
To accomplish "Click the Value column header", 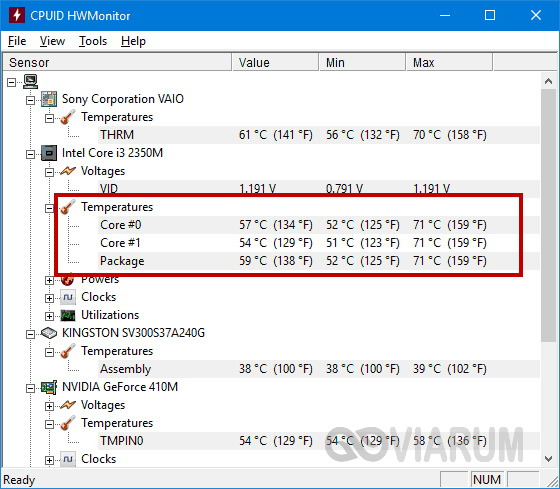I will pos(275,63).
